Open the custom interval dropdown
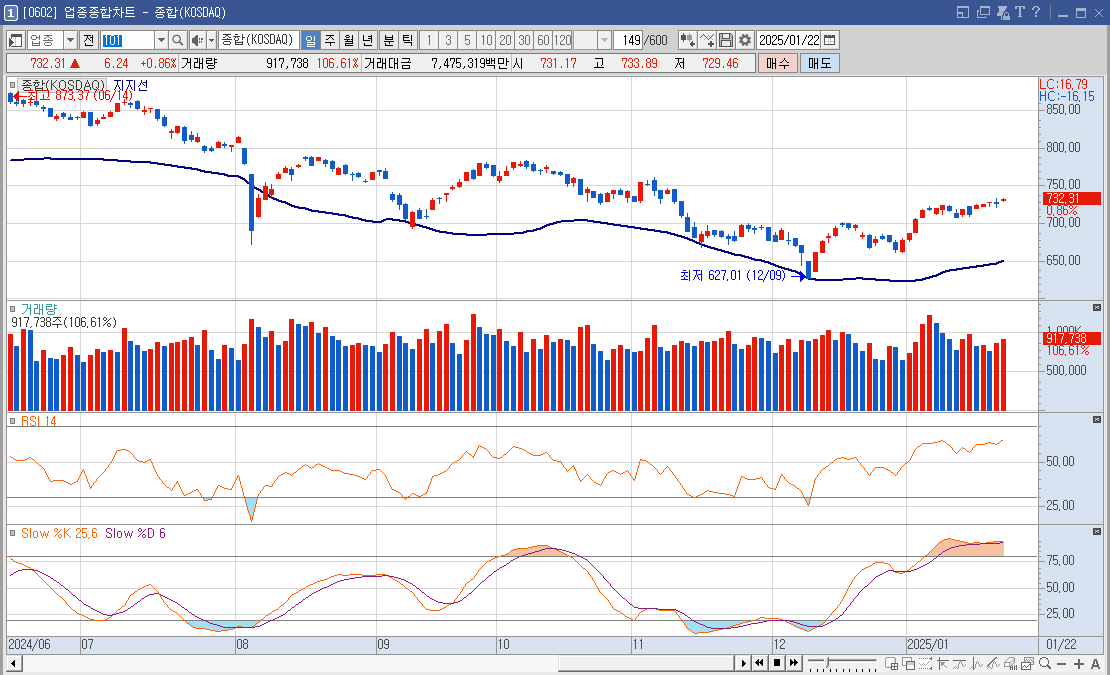 [x=604, y=40]
